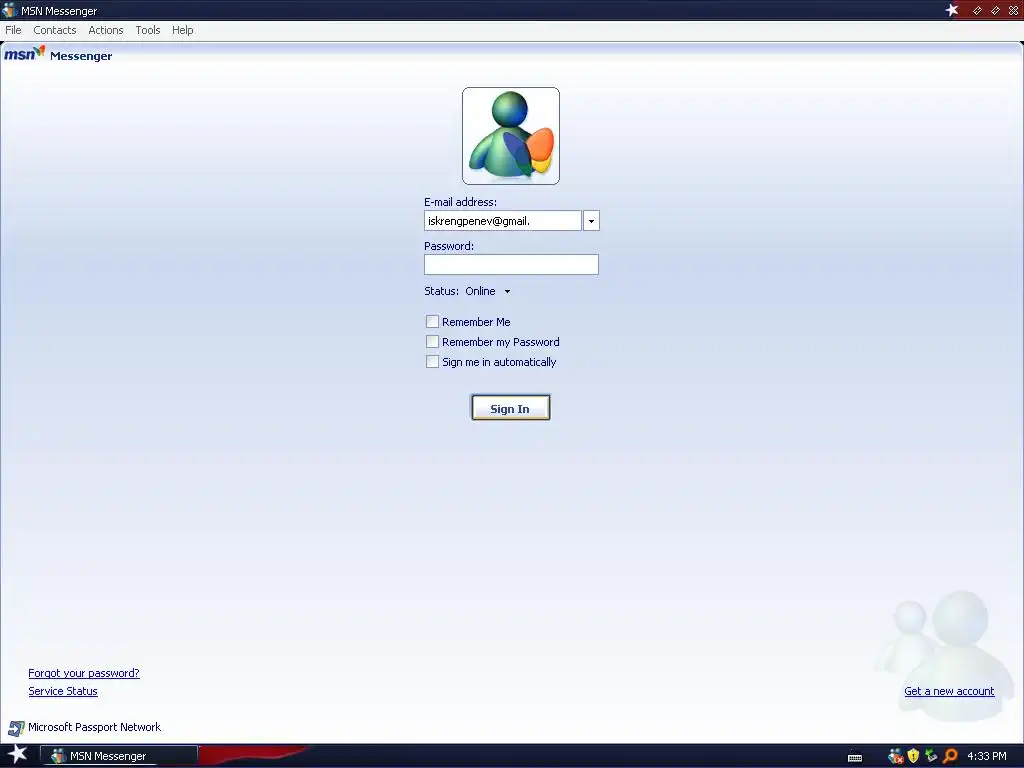The height and width of the screenshot is (768, 1024).
Task: Open the star Start button on taskbar
Action: tap(18, 754)
